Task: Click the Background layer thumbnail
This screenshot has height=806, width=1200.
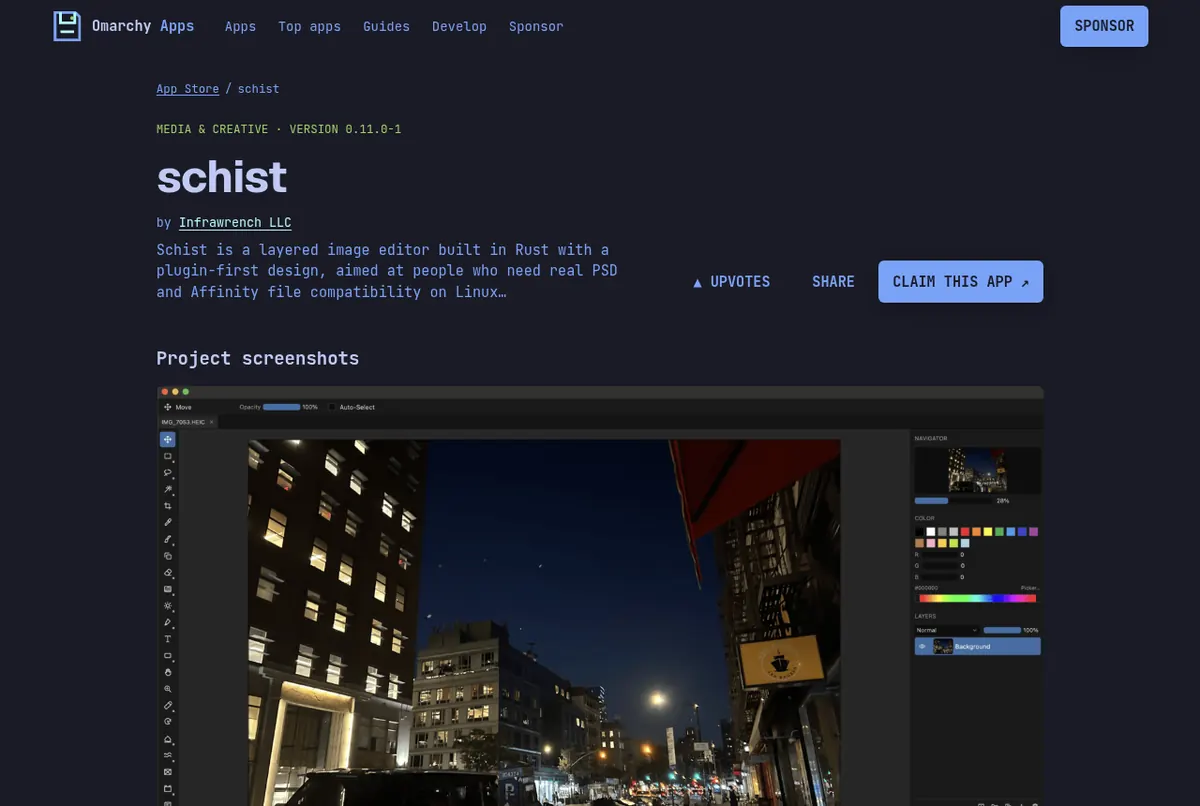Action: (943, 646)
